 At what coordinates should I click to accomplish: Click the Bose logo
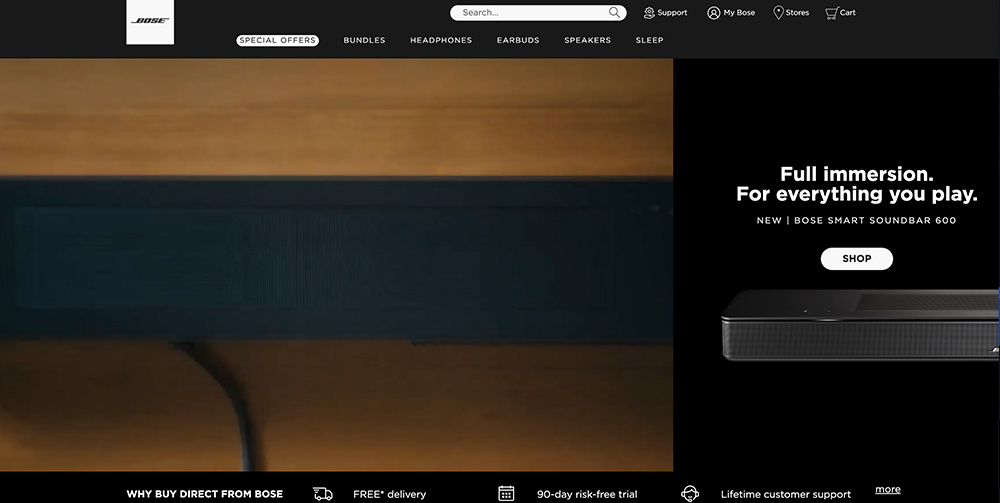150,22
